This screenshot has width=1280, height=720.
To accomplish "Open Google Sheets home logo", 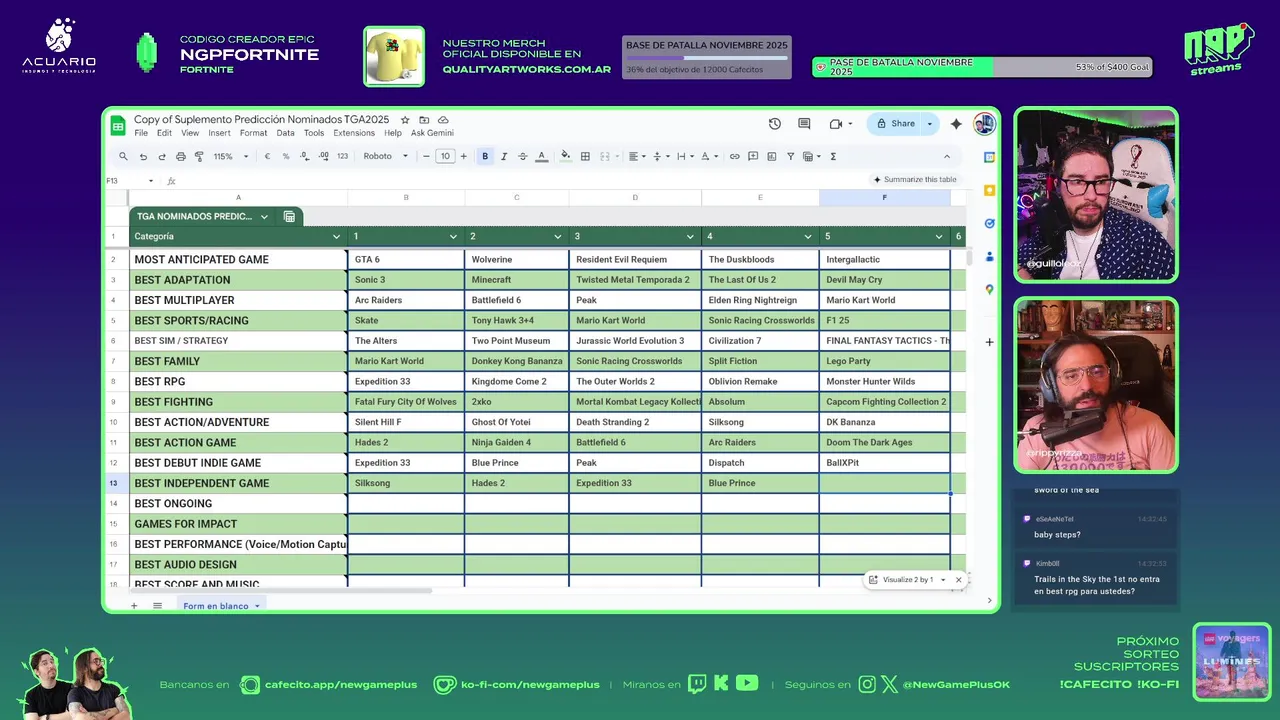I will pos(118,125).
